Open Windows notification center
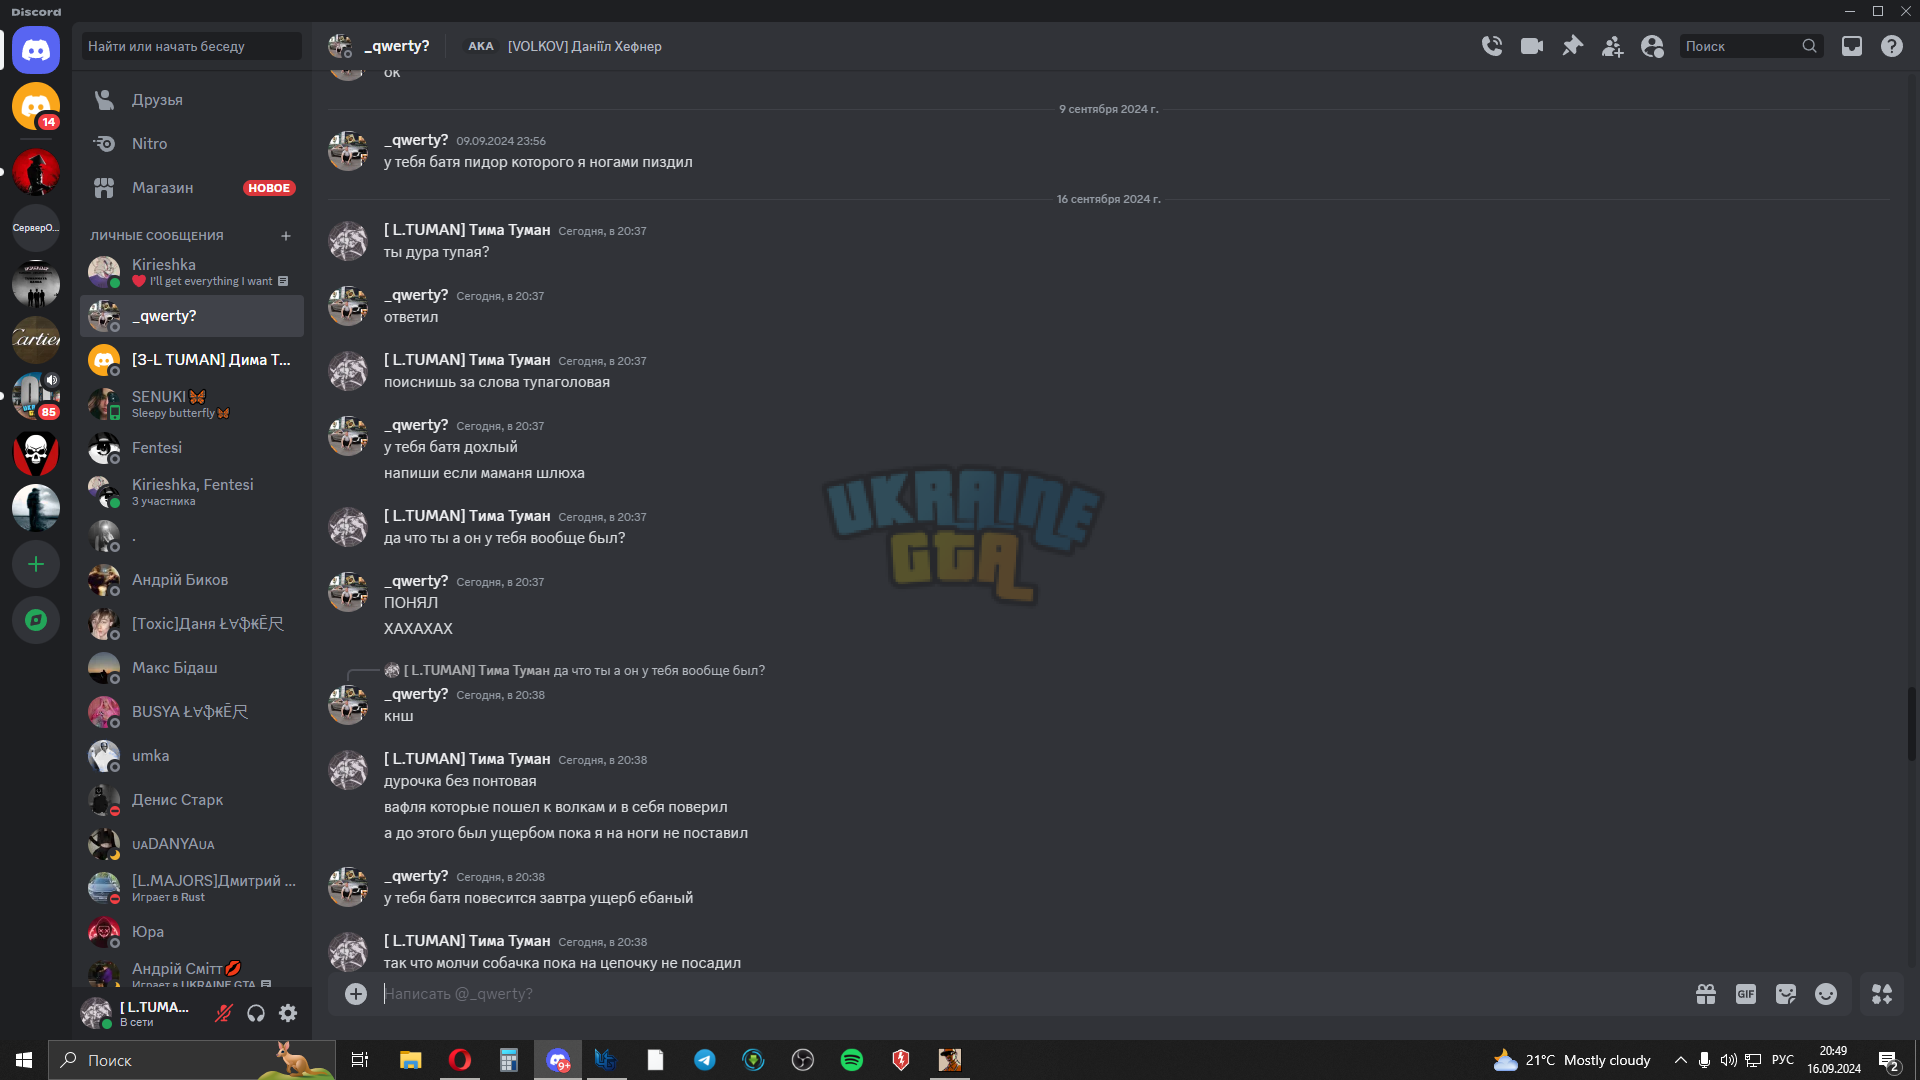 point(1889,1060)
